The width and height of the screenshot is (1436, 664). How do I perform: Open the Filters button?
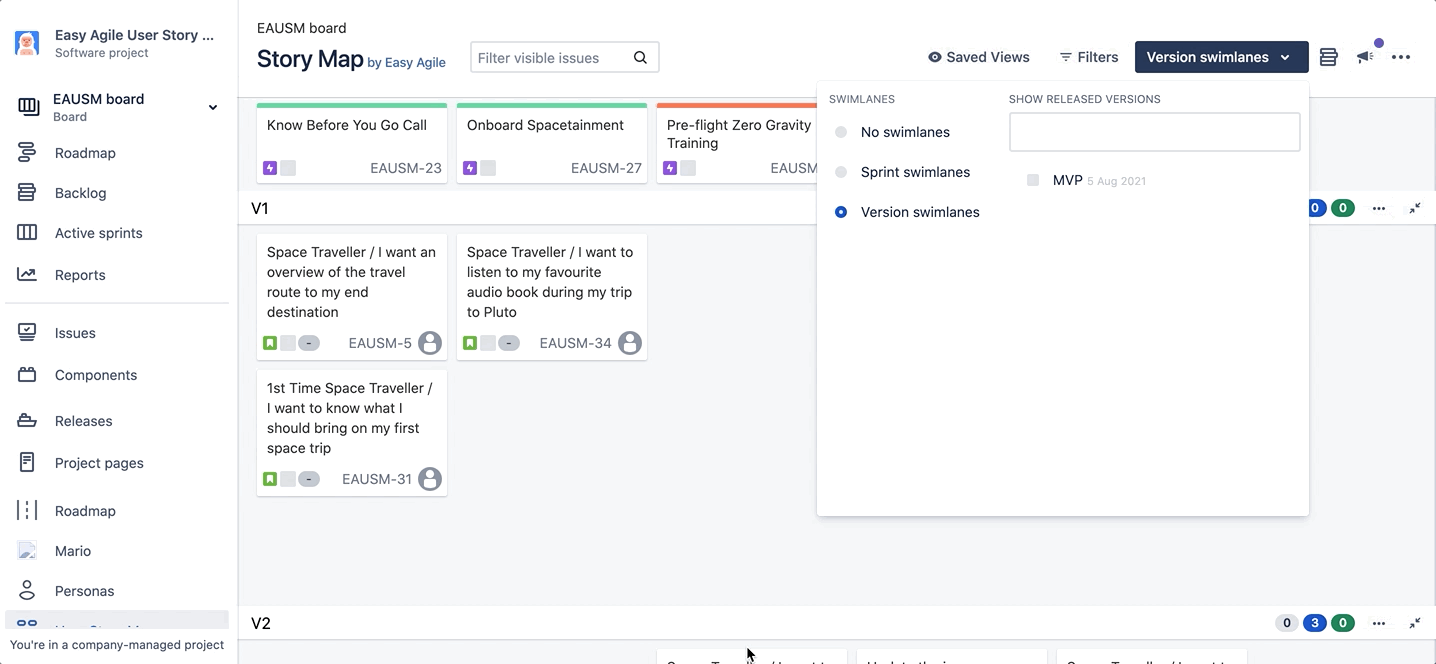(x=1088, y=57)
